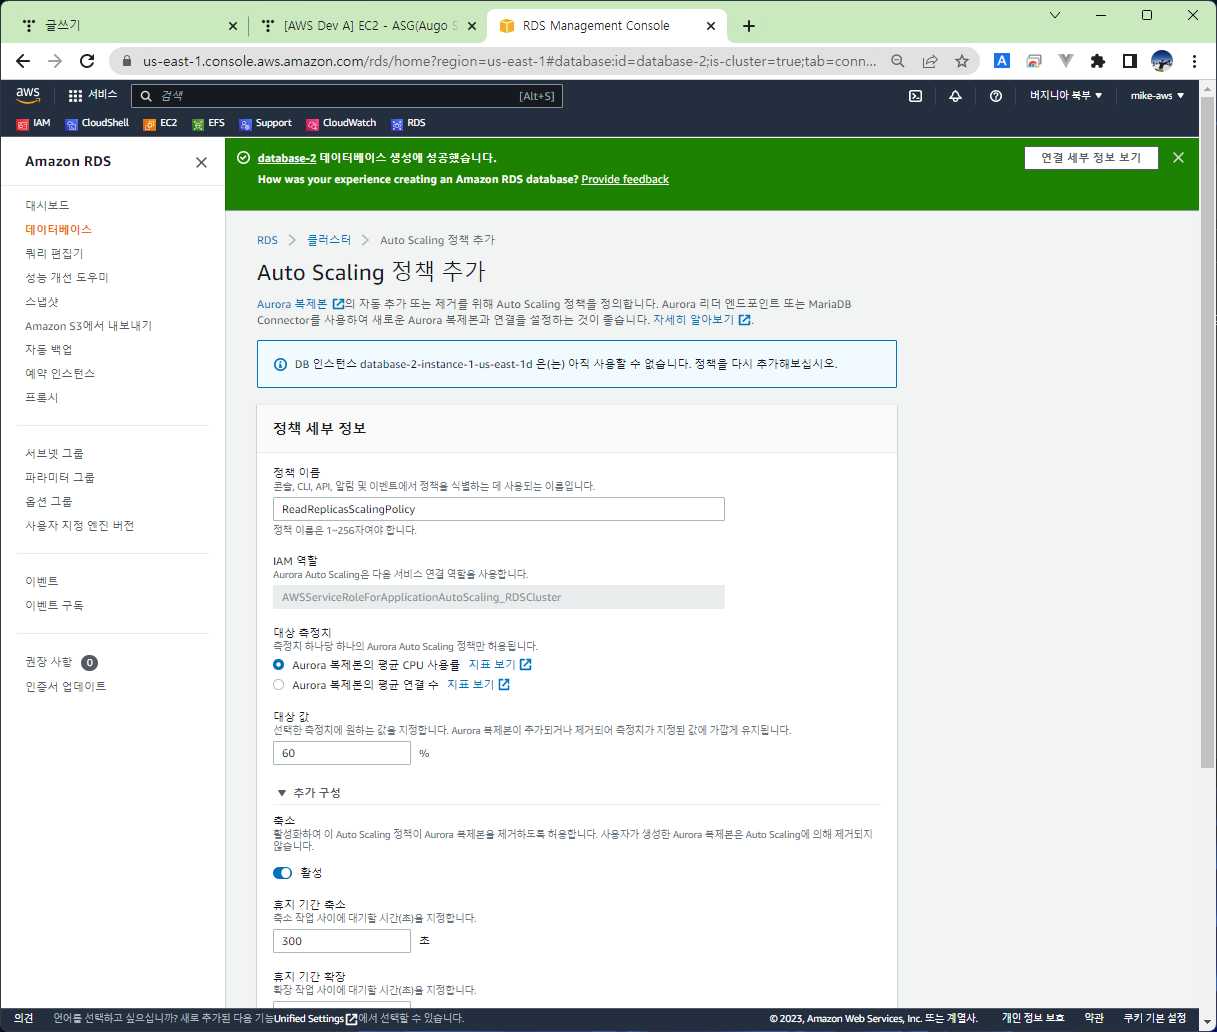Screen dimensions: 1217x1032
Task: Go to 클러스터 breadcrumb link
Action: pos(329,240)
